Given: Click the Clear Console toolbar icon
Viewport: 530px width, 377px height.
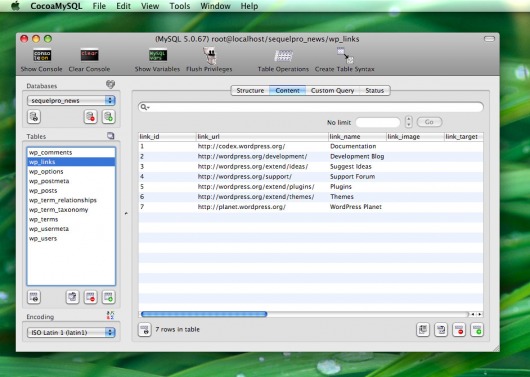Looking at the screenshot, I should 89,55.
